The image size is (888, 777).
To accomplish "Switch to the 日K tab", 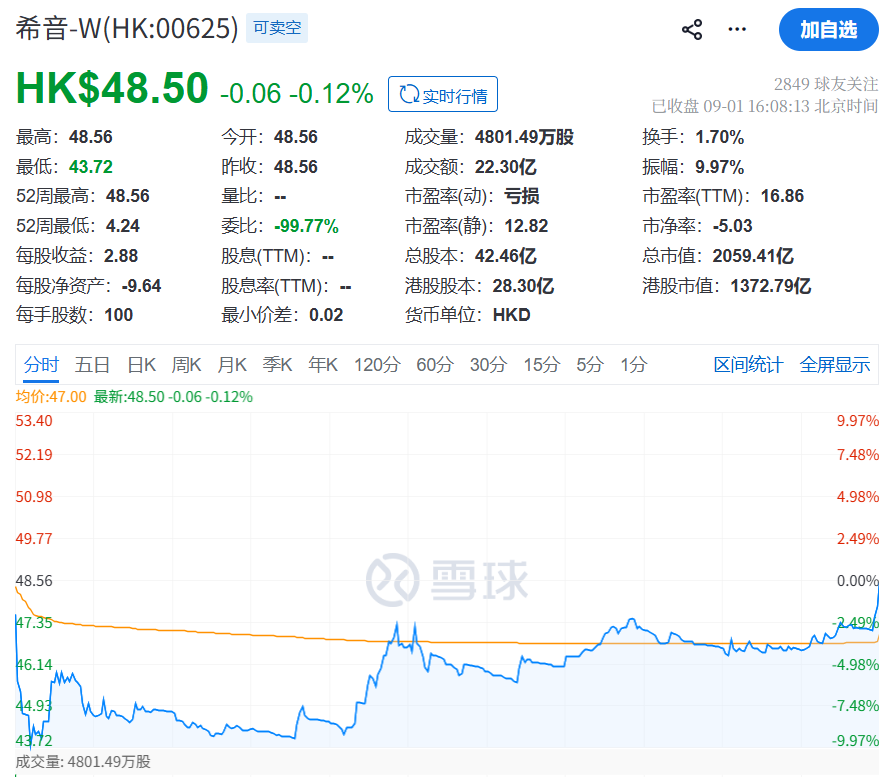I will (x=142, y=365).
